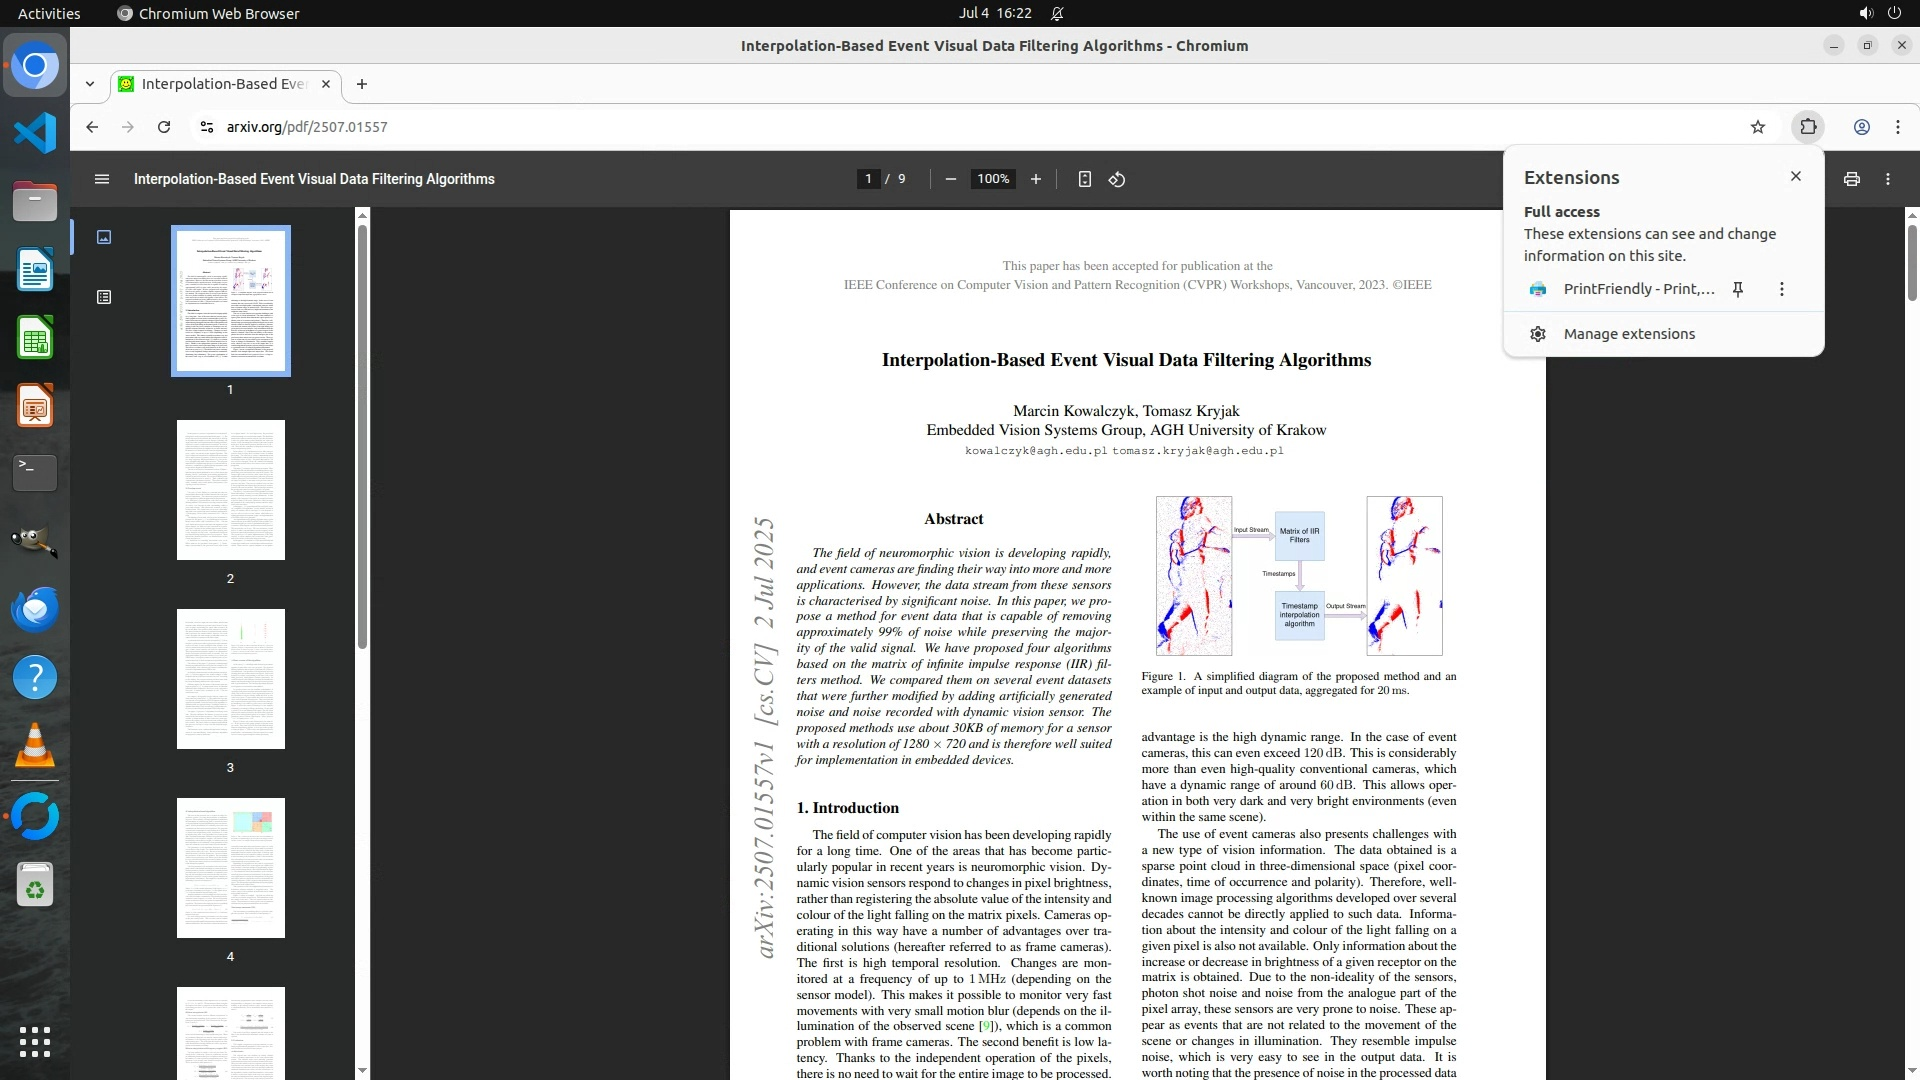Show the document outline view
1920x1080 pixels.
coord(104,297)
